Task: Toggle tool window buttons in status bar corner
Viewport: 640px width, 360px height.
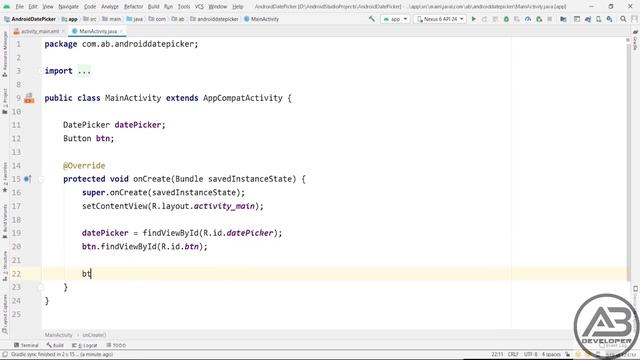Action: [4, 354]
